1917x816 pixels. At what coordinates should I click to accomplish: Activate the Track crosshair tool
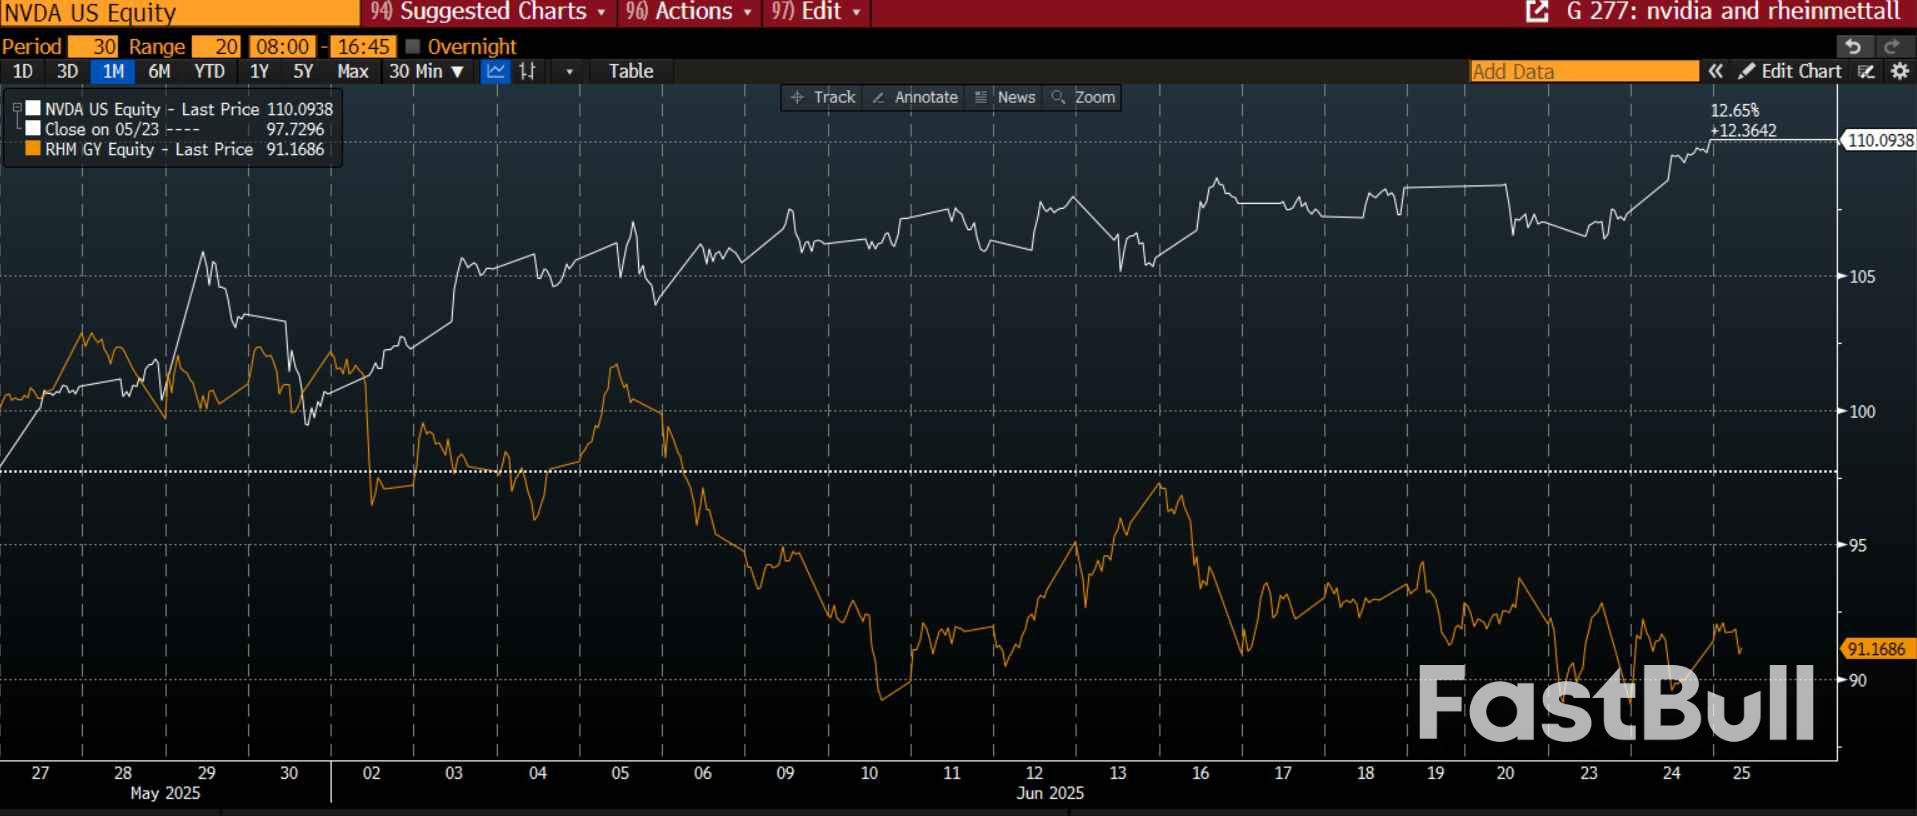tap(823, 97)
